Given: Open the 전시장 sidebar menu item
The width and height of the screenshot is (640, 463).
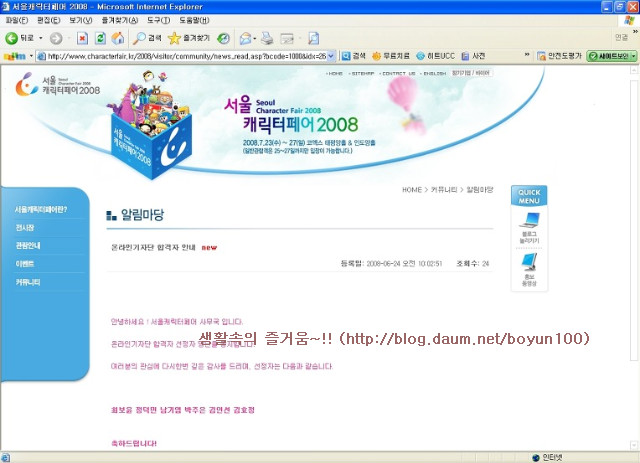Looking at the screenshot, I should 25,227.
